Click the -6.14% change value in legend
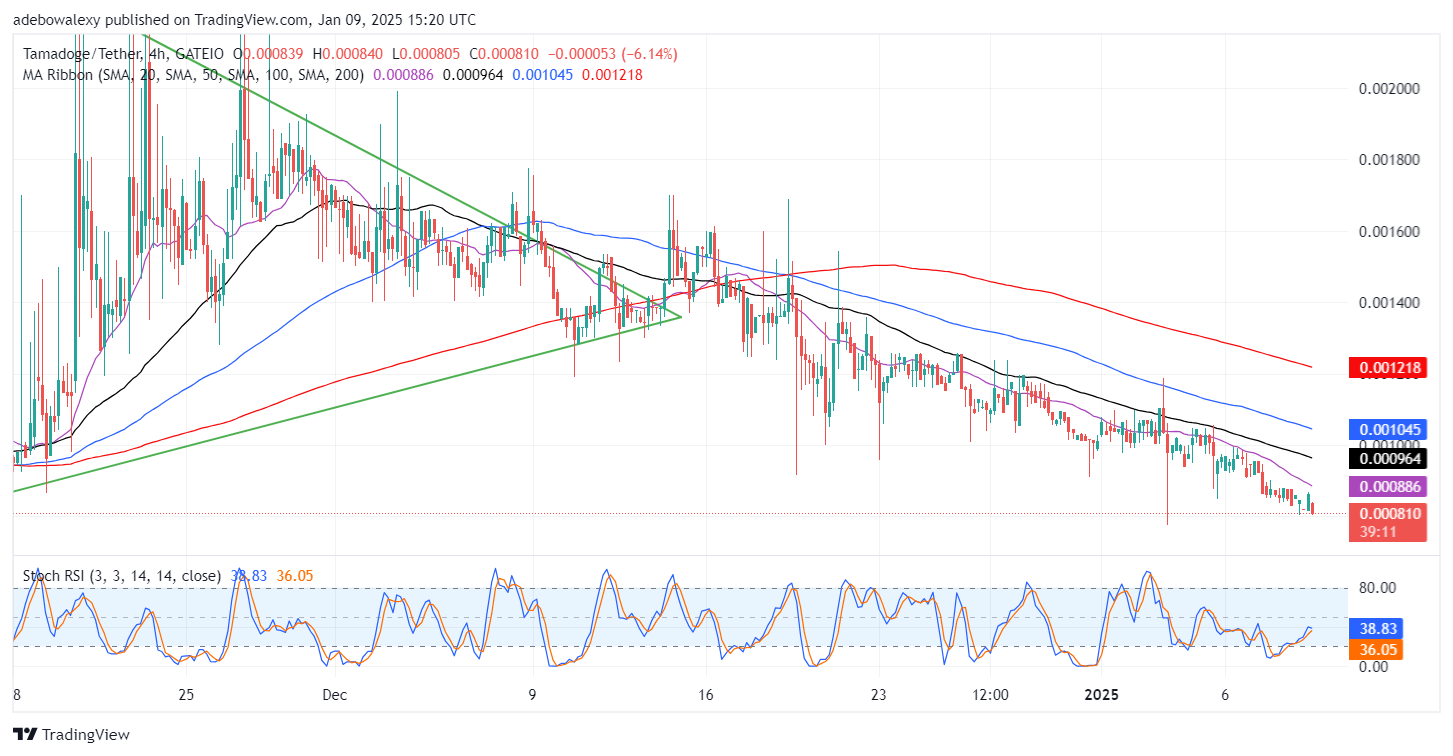 tap(650, 53)
